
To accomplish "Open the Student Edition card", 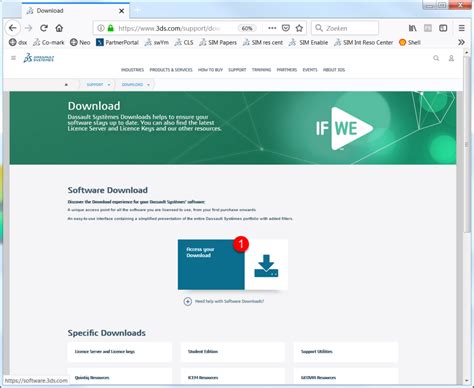I will click(233, 352).
